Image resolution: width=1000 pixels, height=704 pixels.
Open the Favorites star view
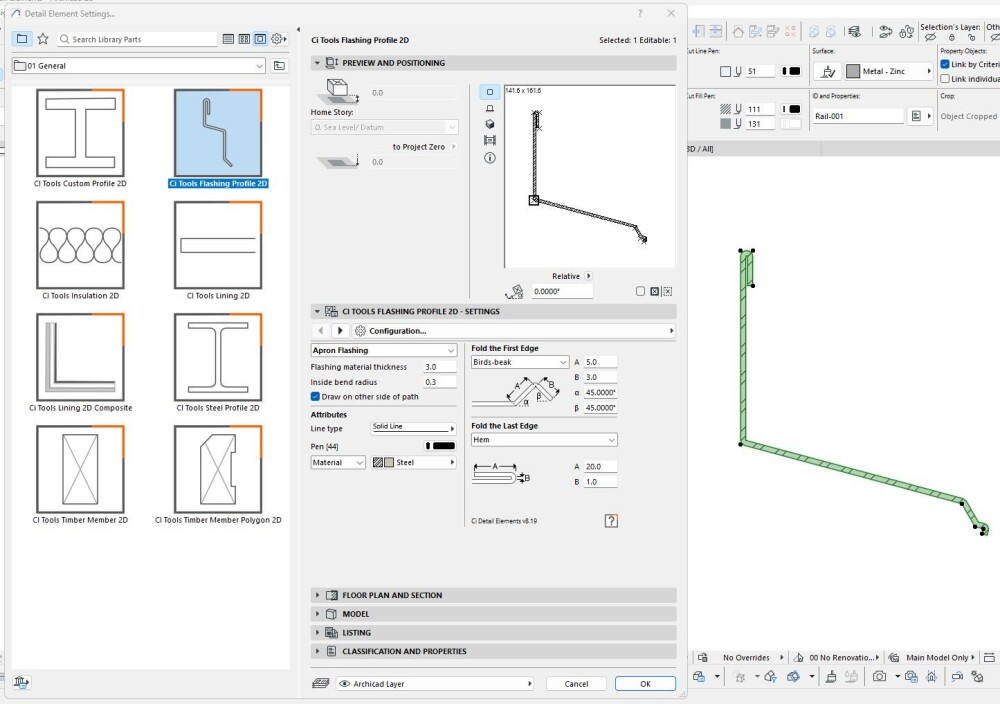click(42, 39)
